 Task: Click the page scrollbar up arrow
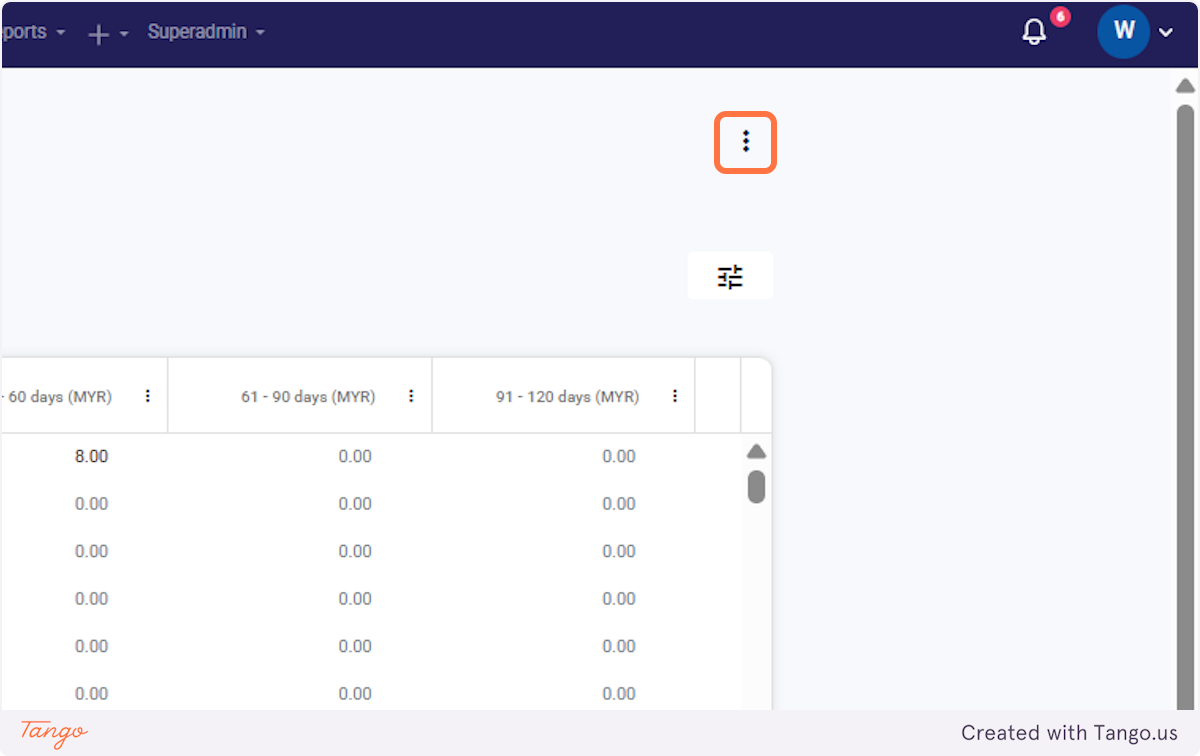(x=1185, y=86)
